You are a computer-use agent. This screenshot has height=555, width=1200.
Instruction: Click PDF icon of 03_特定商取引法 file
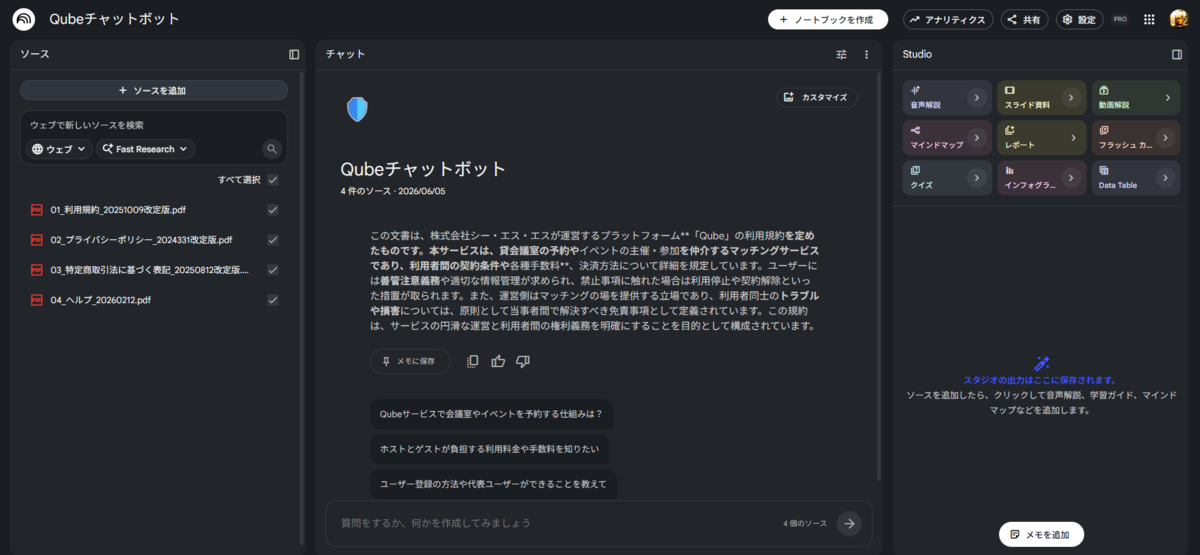coord(37,270)
